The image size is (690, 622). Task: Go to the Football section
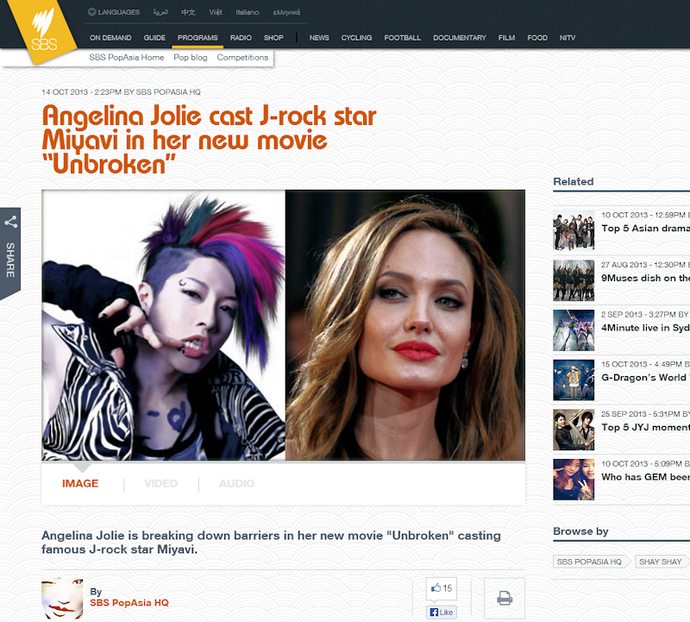[402, 38]
